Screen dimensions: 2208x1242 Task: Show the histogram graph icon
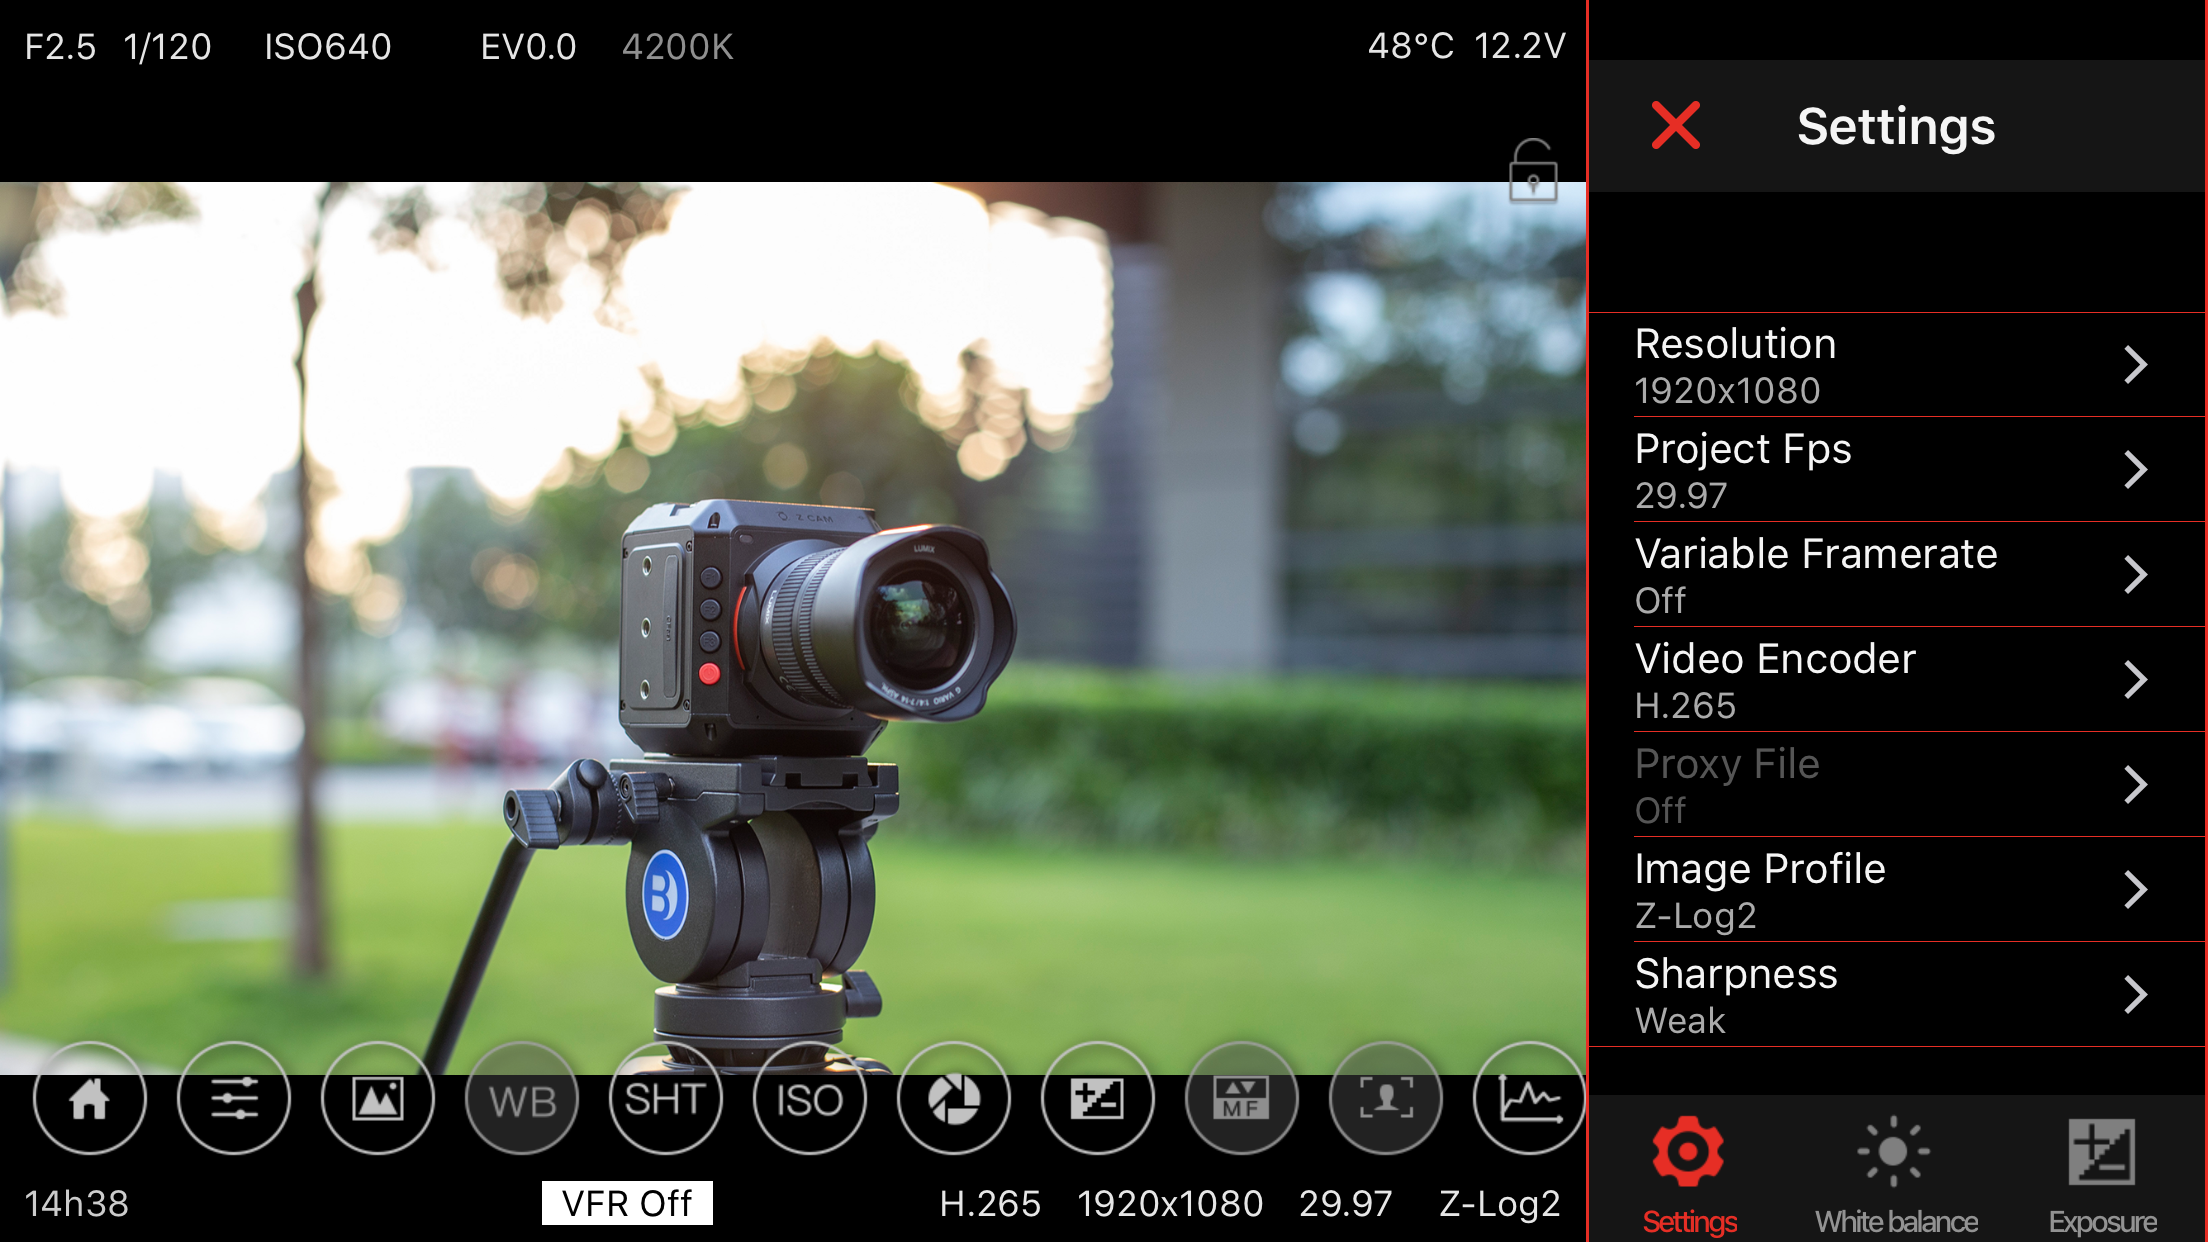(1529, 1099)
